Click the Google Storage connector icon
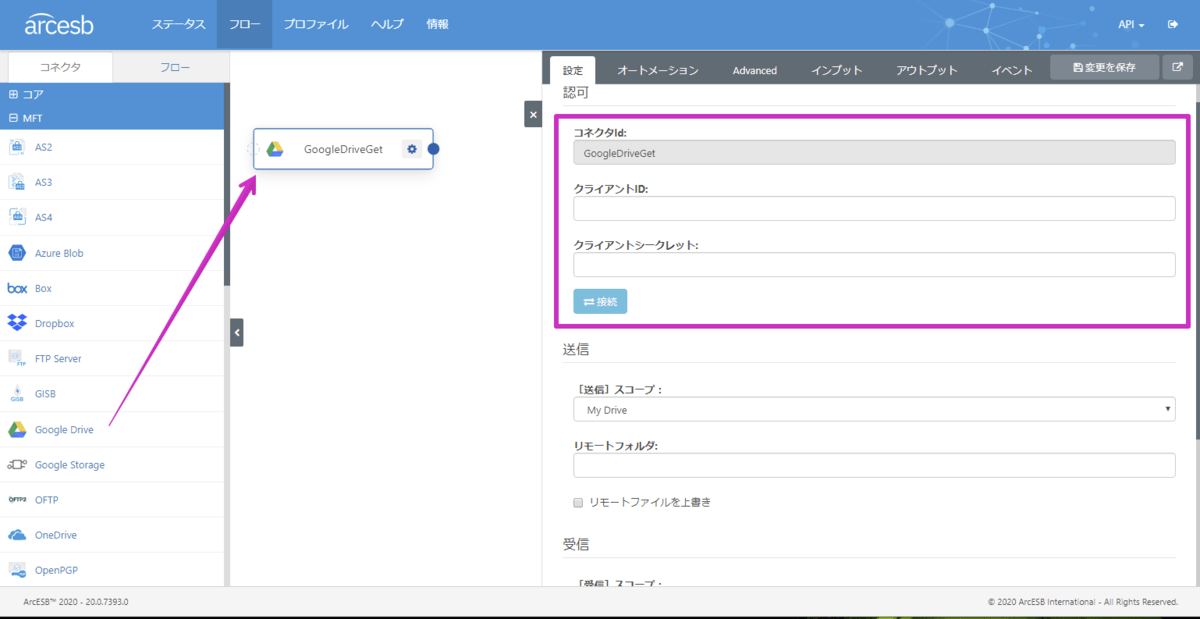This screenshot has width=1200, height=619. (17, 464)
